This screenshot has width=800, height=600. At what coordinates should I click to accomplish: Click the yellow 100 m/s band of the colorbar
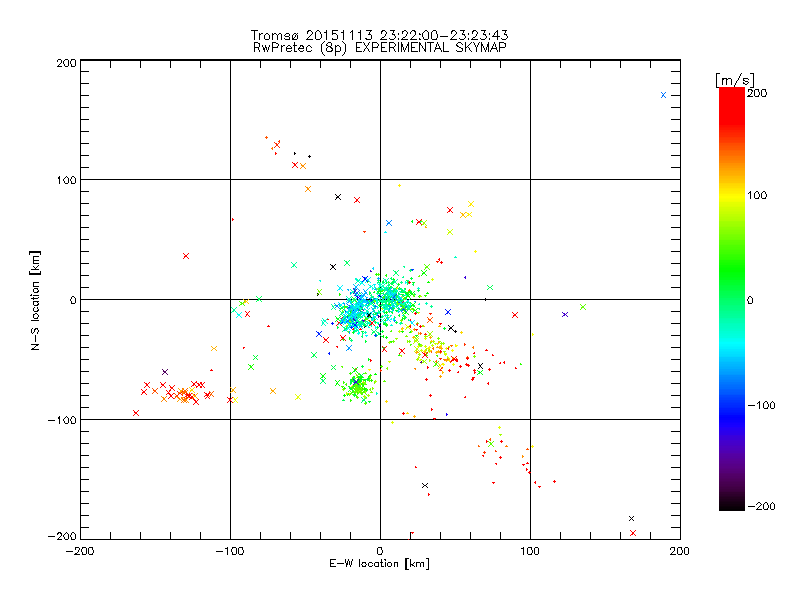pos(732,196)
